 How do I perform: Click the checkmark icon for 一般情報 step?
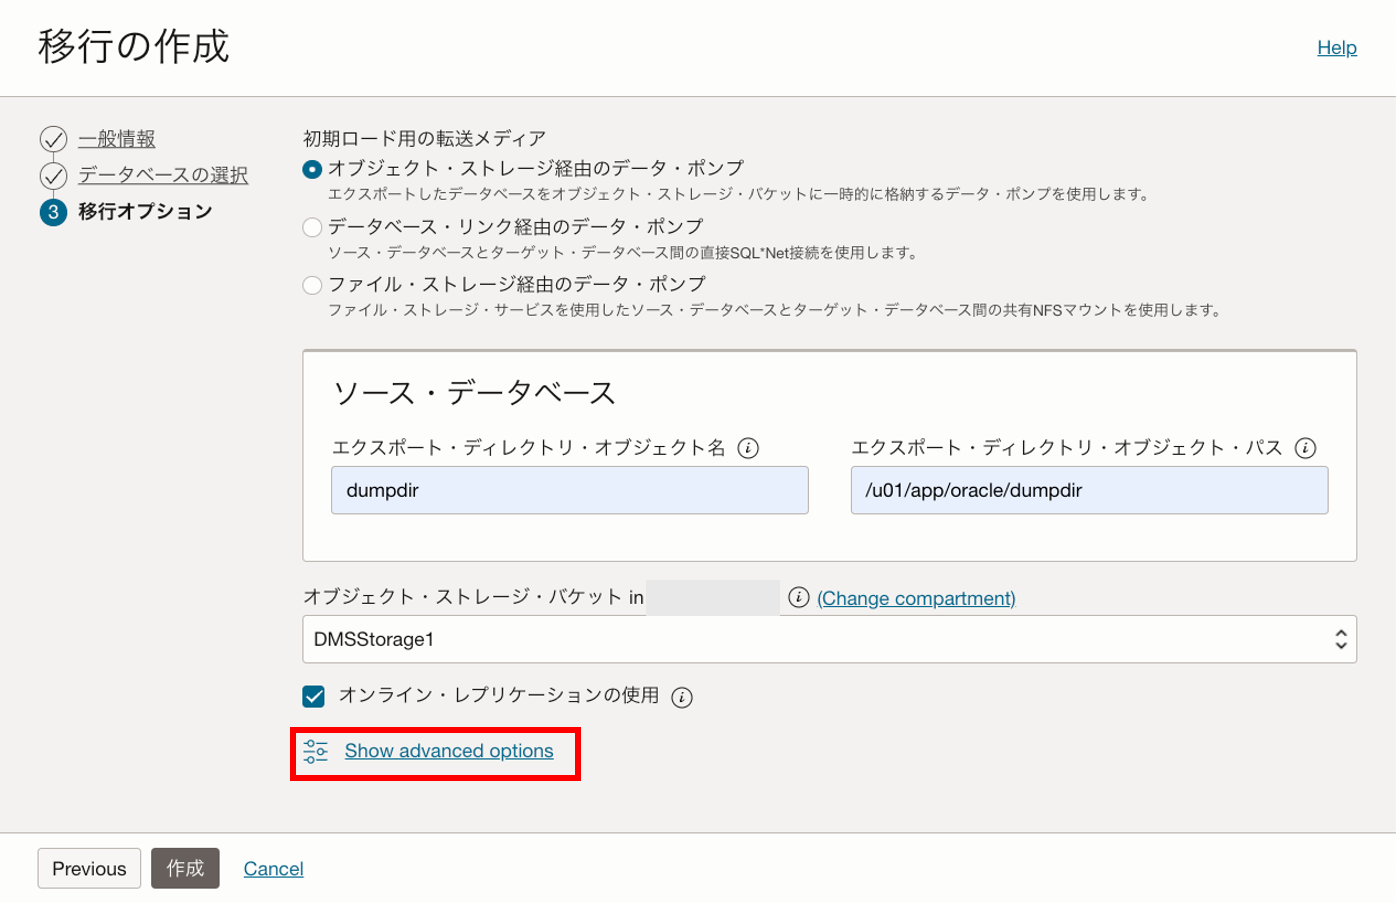pos(52,139)
